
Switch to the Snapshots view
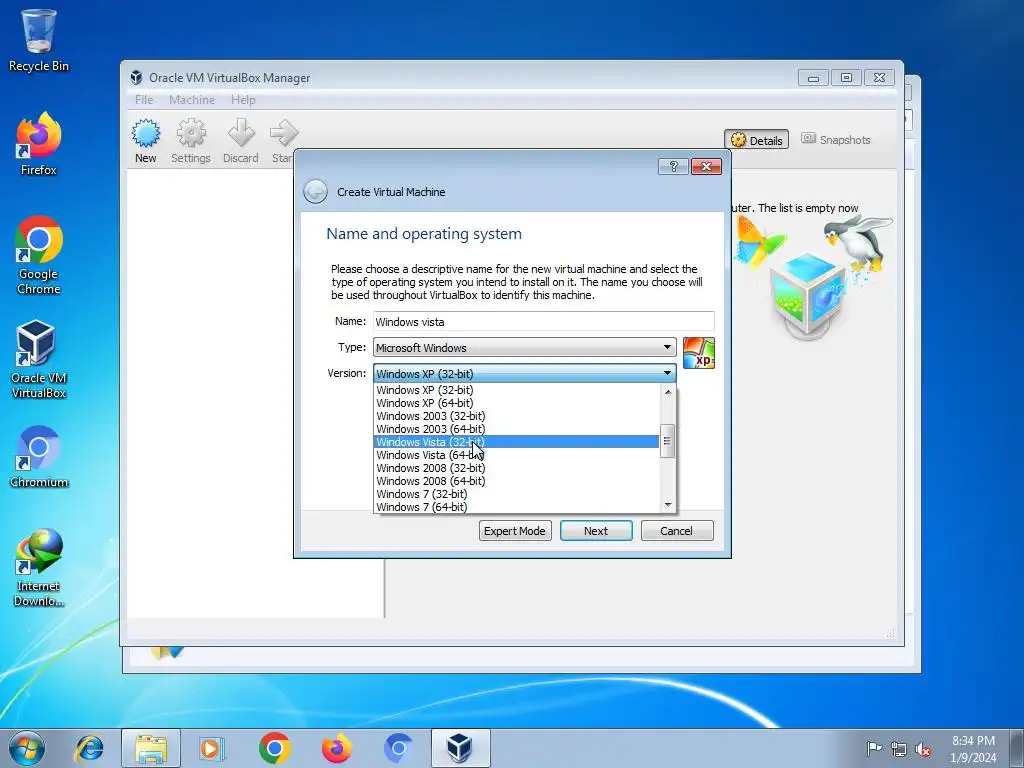(836, 140)
